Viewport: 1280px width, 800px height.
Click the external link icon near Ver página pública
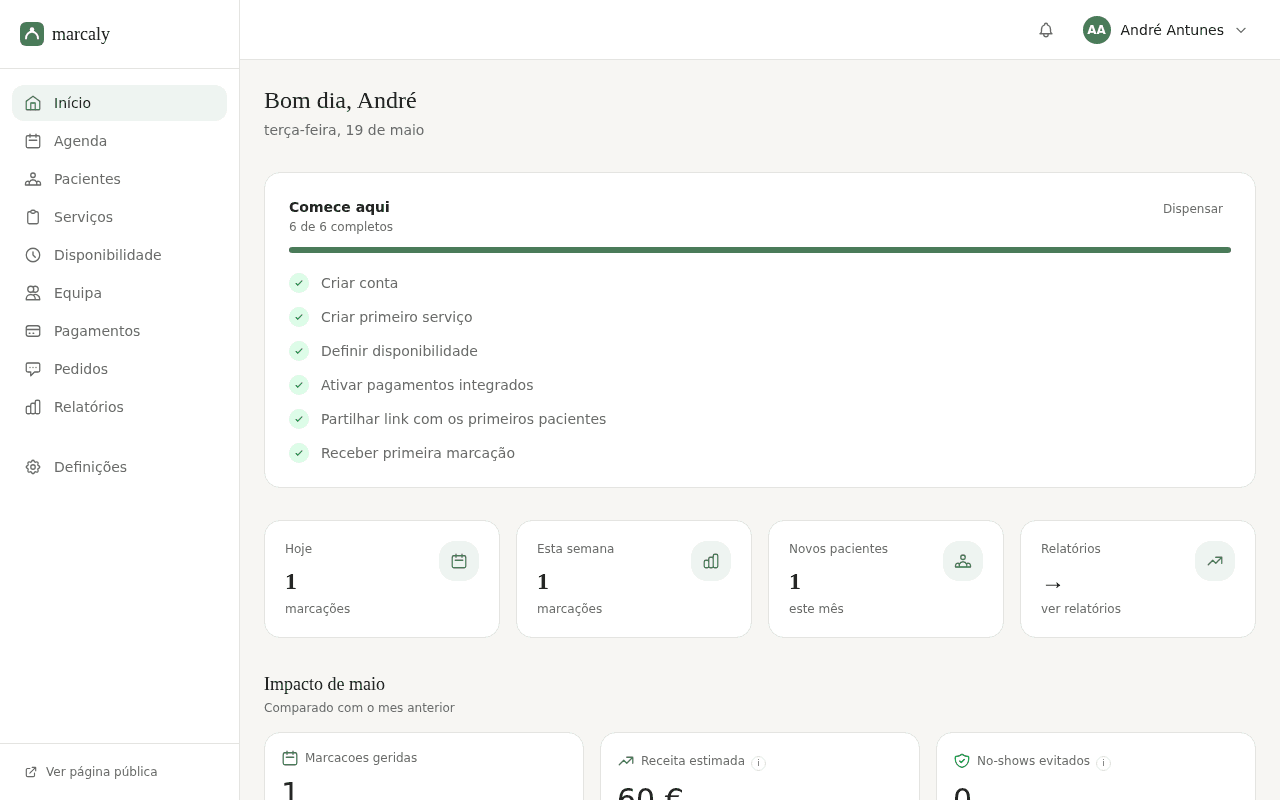click(x=31, y=772)
